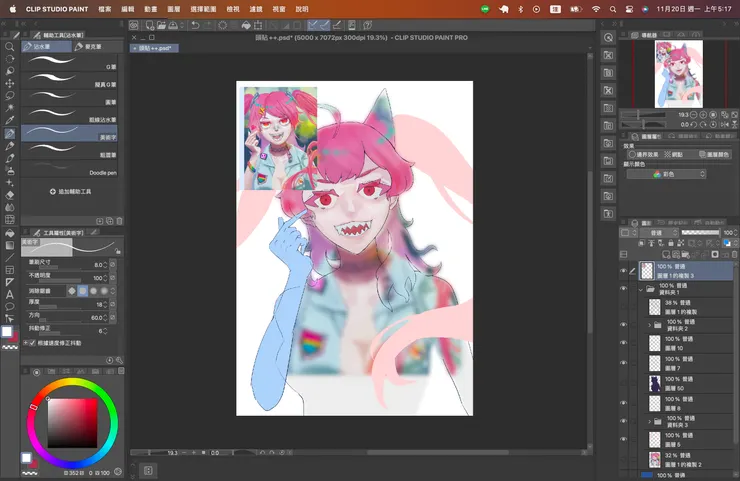Rotate canvas left in Navigator
This screenshot has height=481, width=740.
(x=693, y=125)
